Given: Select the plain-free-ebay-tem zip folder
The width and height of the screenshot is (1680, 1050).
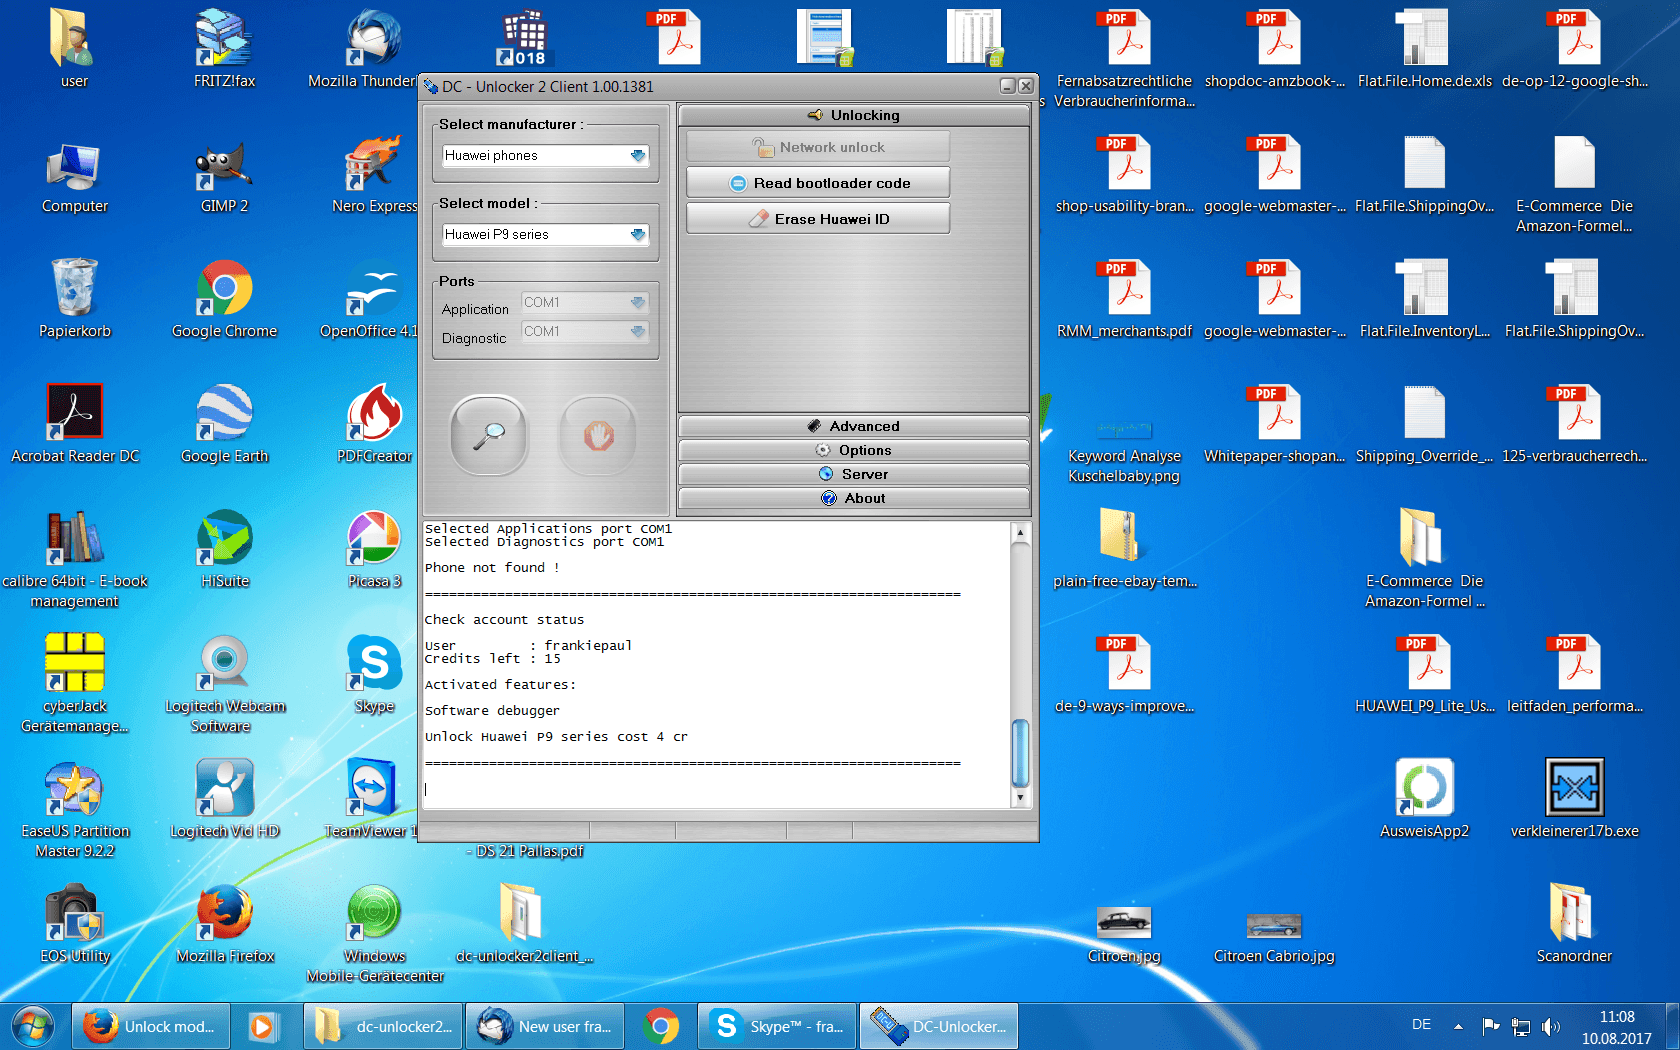Looking at the screenshot, I should coord(1124,550).
